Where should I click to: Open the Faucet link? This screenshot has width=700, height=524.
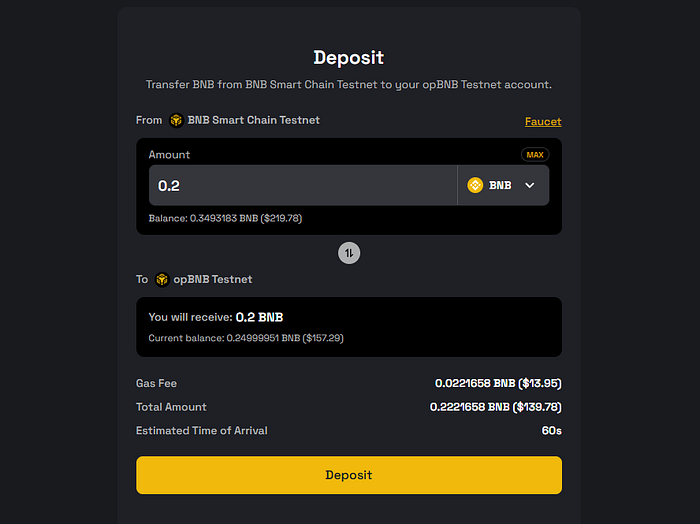(x=543, y=121)
